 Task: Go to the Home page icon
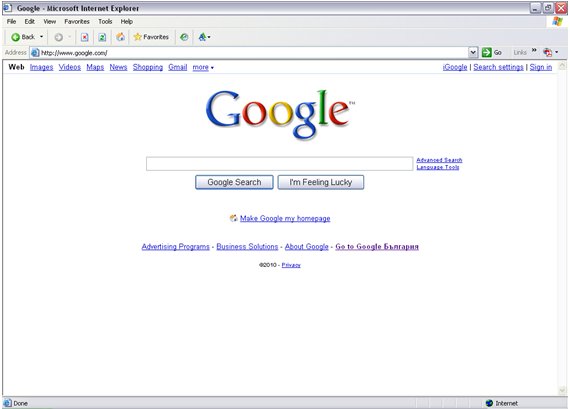[120, 37]
